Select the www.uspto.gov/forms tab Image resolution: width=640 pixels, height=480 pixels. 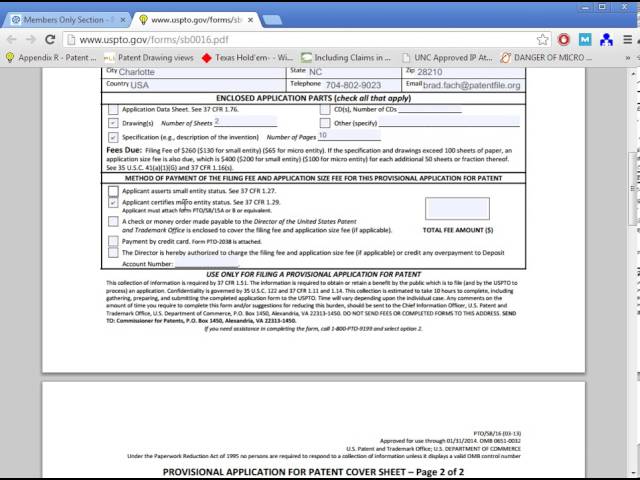pyautogui.click(x=196, y=20)
